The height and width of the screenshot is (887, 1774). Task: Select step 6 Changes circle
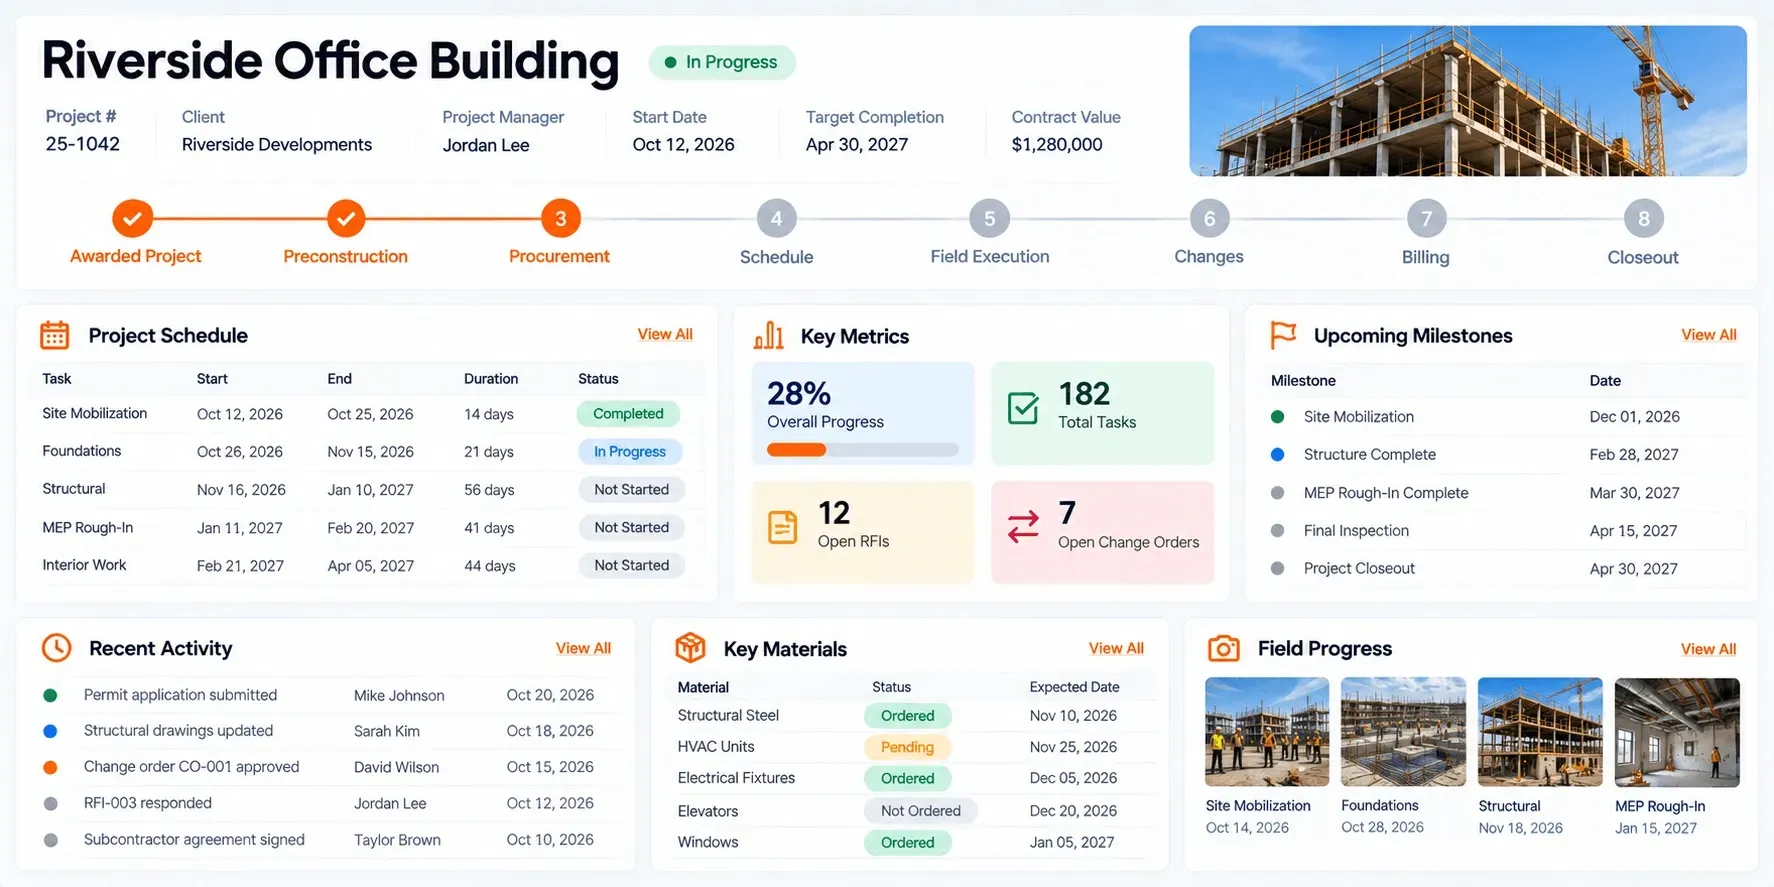pyautogui.click(x=1210, y=218)
